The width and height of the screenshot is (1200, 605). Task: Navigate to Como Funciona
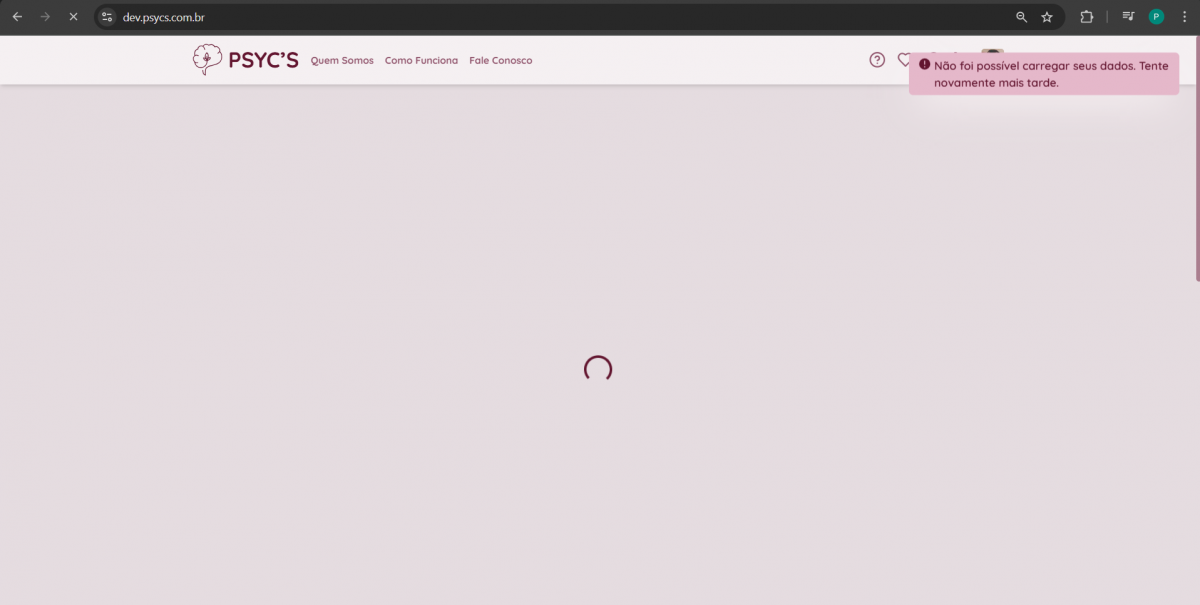tap(421, 61)
